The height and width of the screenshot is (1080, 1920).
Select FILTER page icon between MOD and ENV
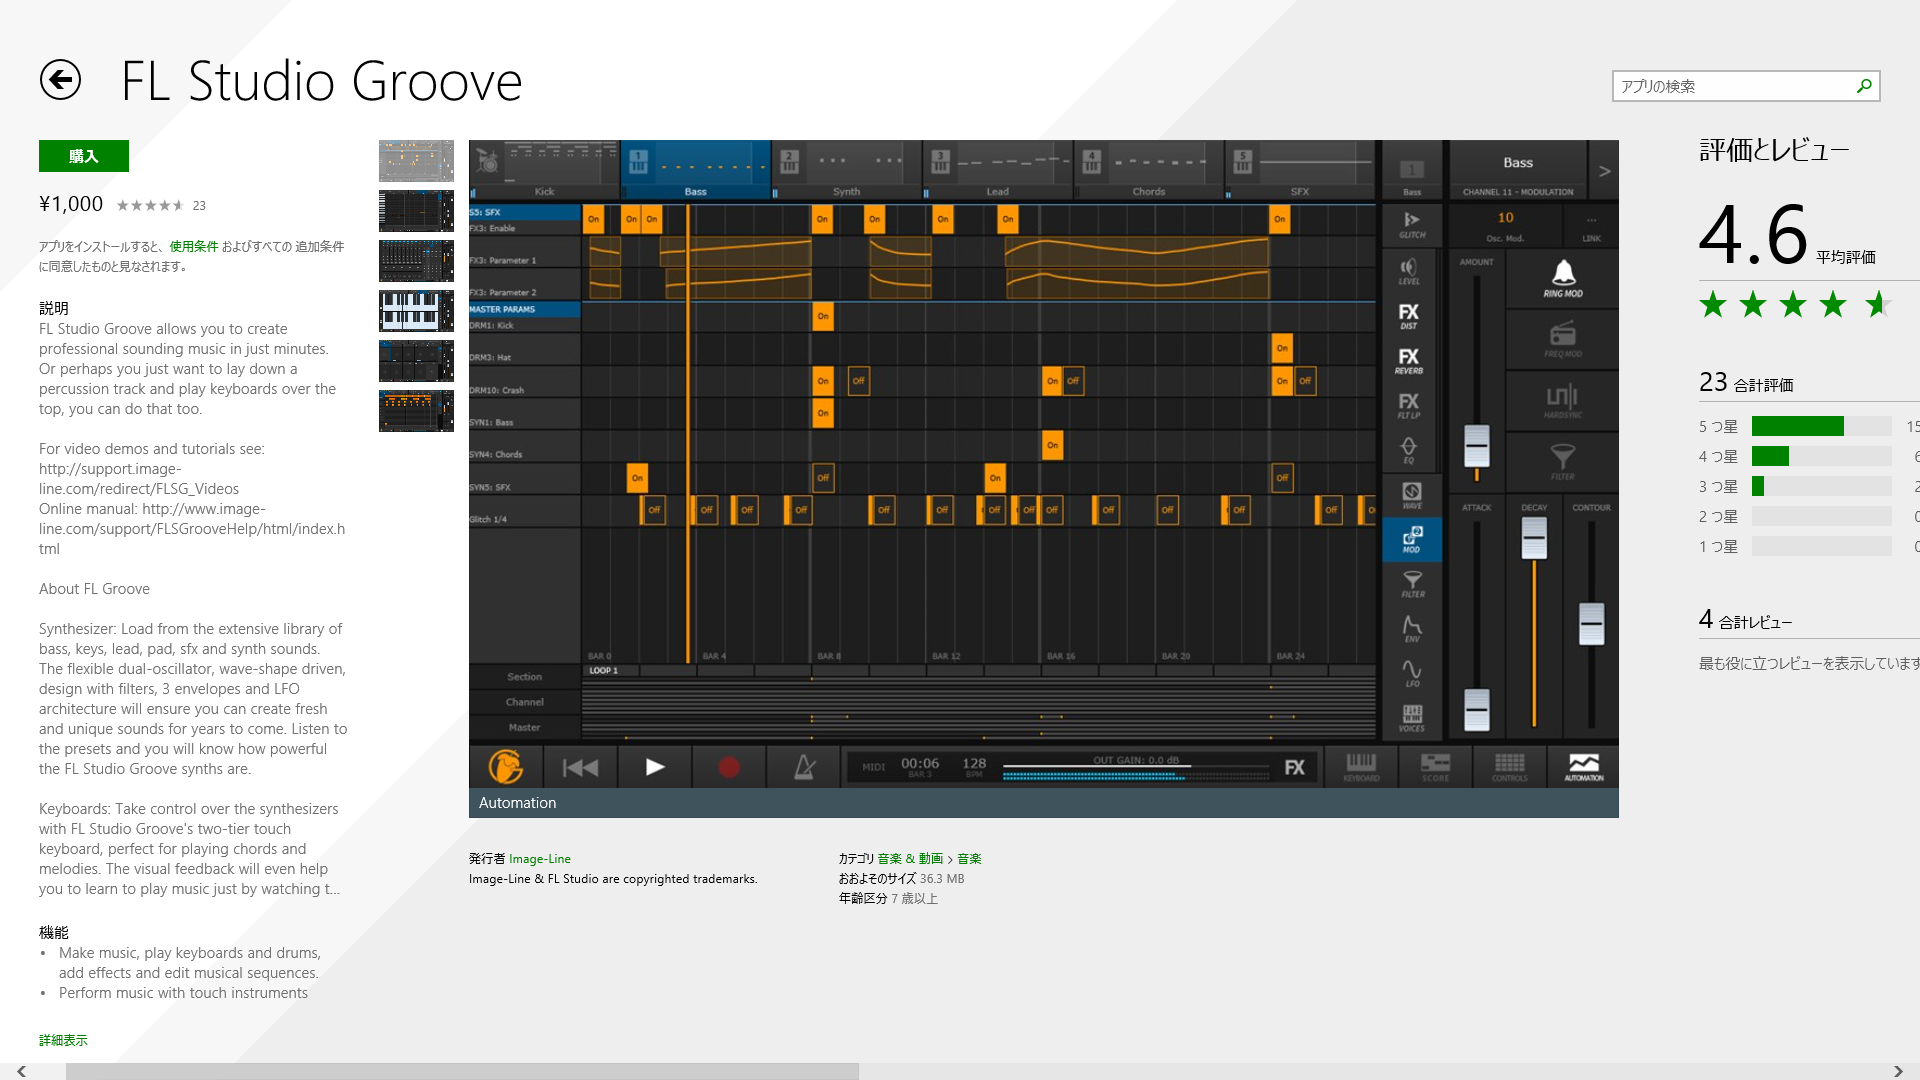point(1412,584)
